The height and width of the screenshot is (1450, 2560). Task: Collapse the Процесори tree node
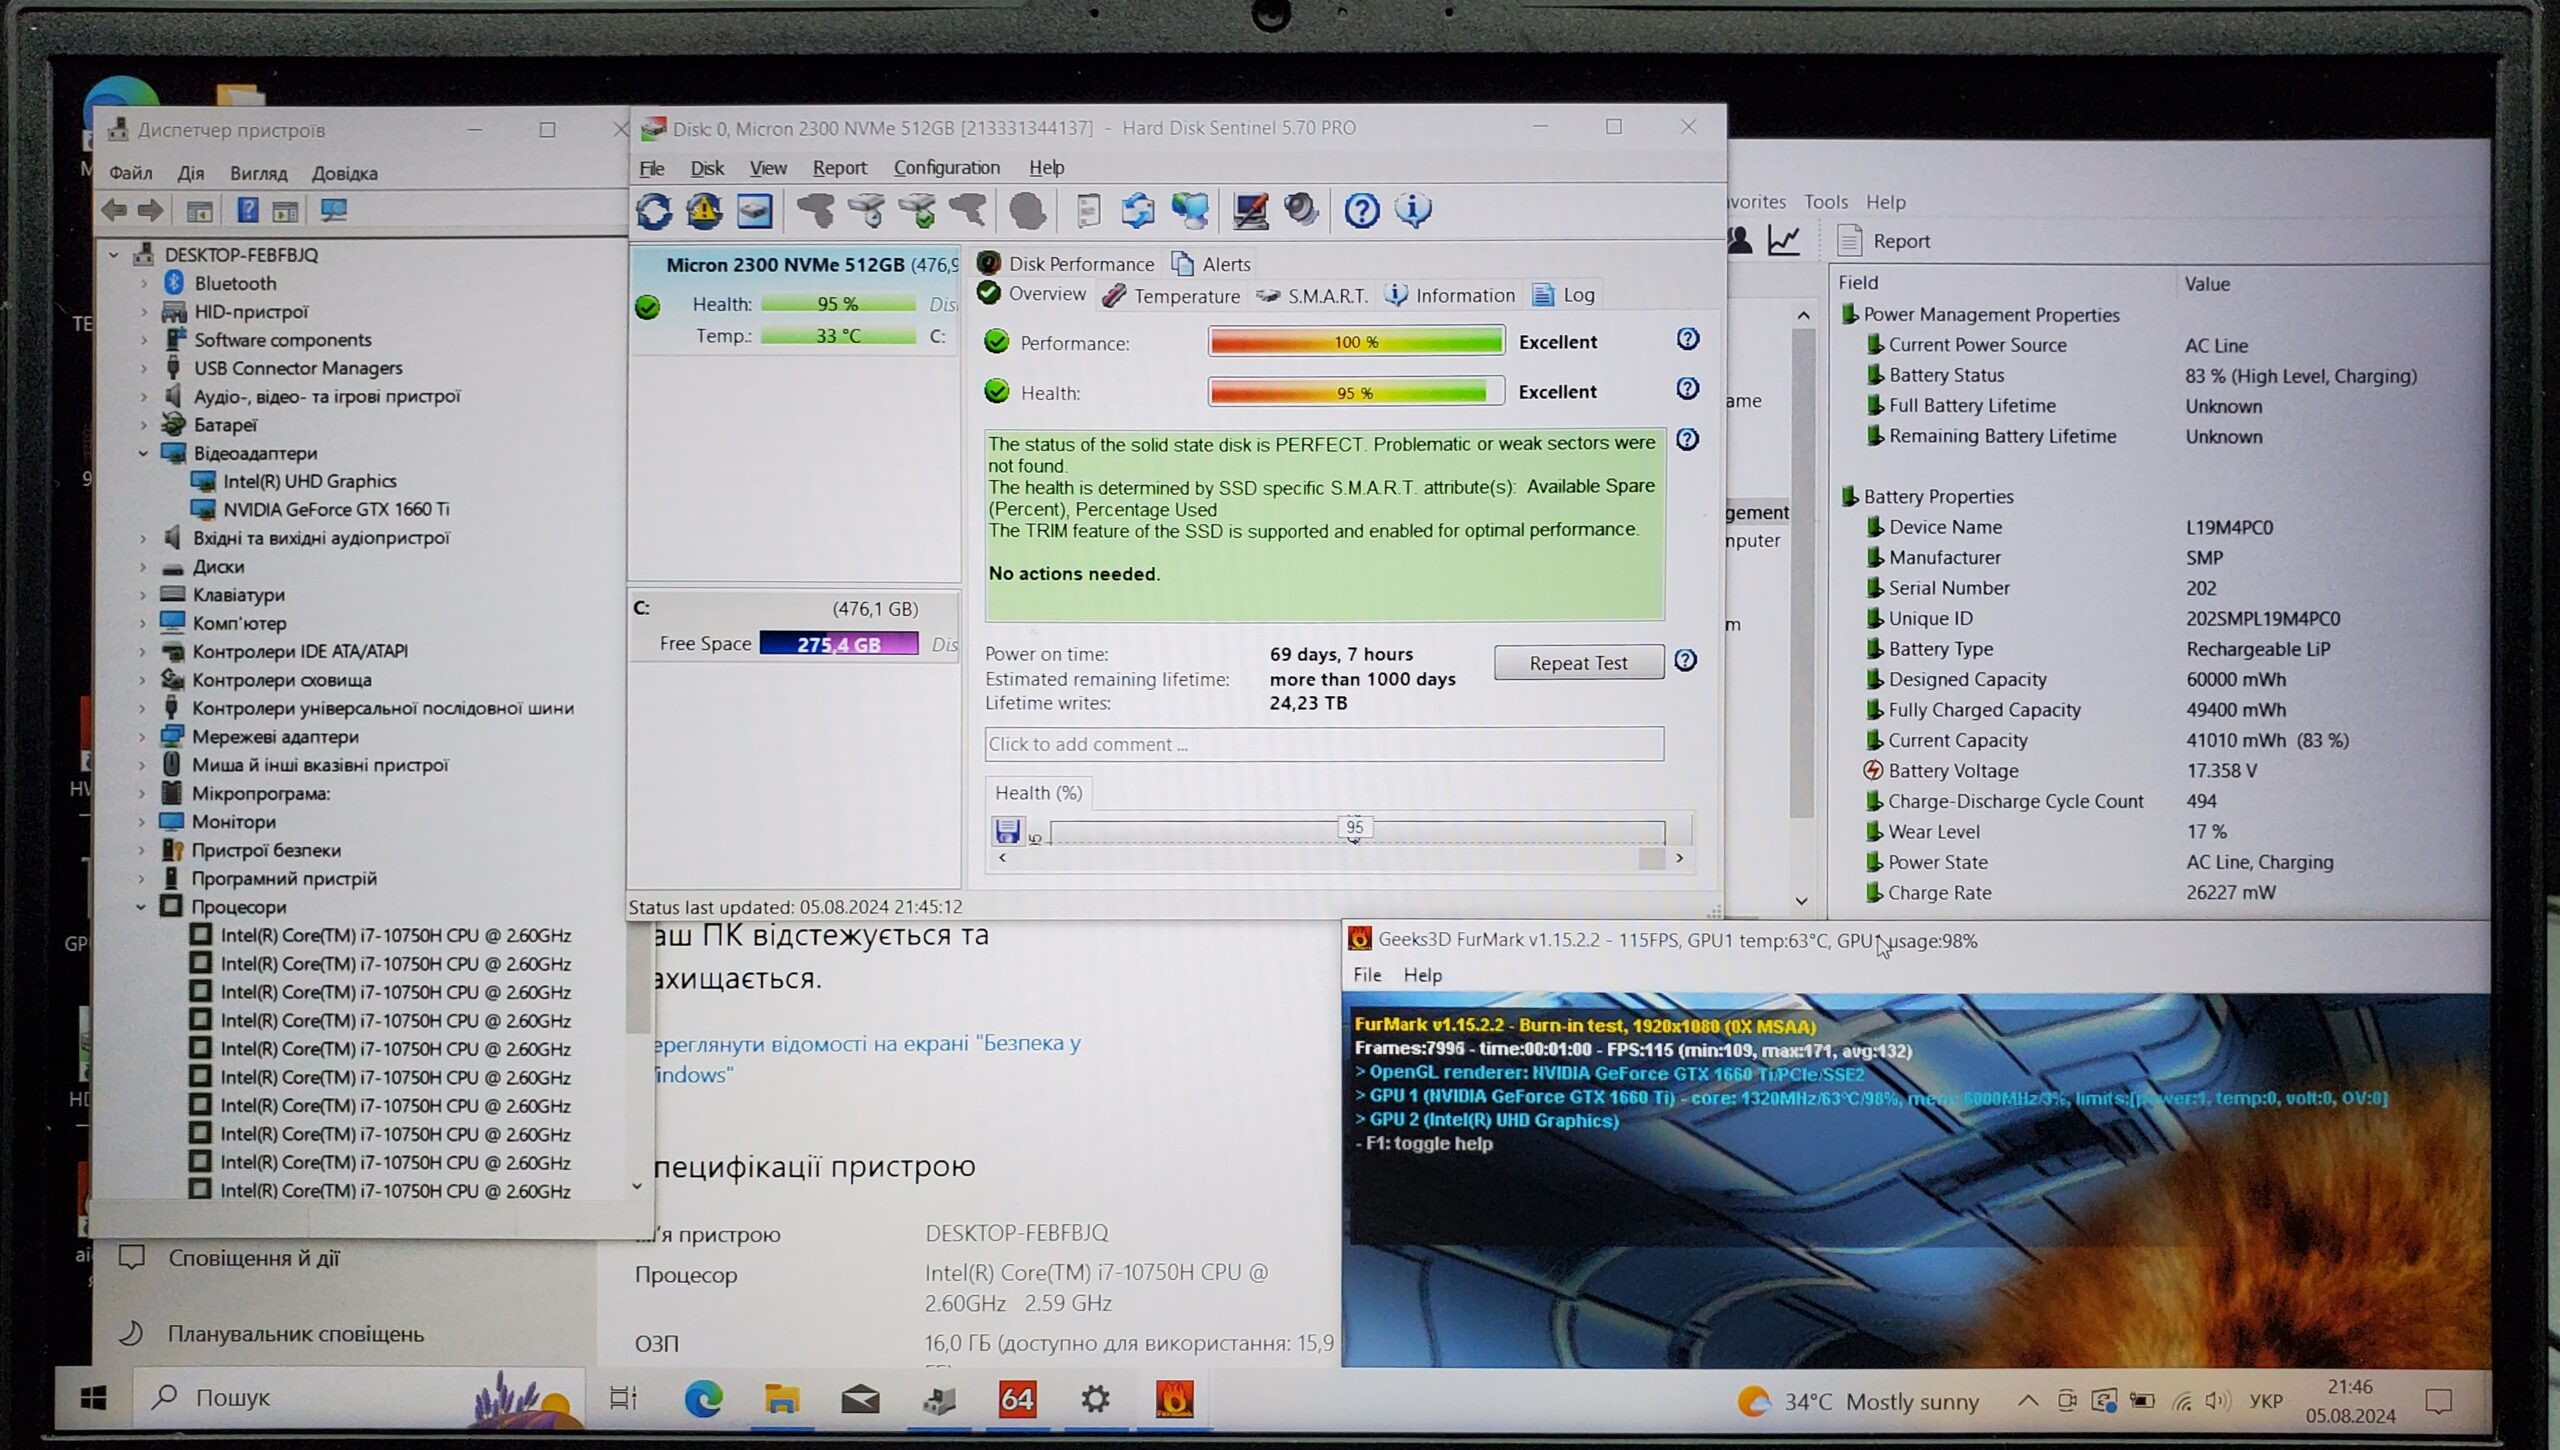[x=141, y=908]
